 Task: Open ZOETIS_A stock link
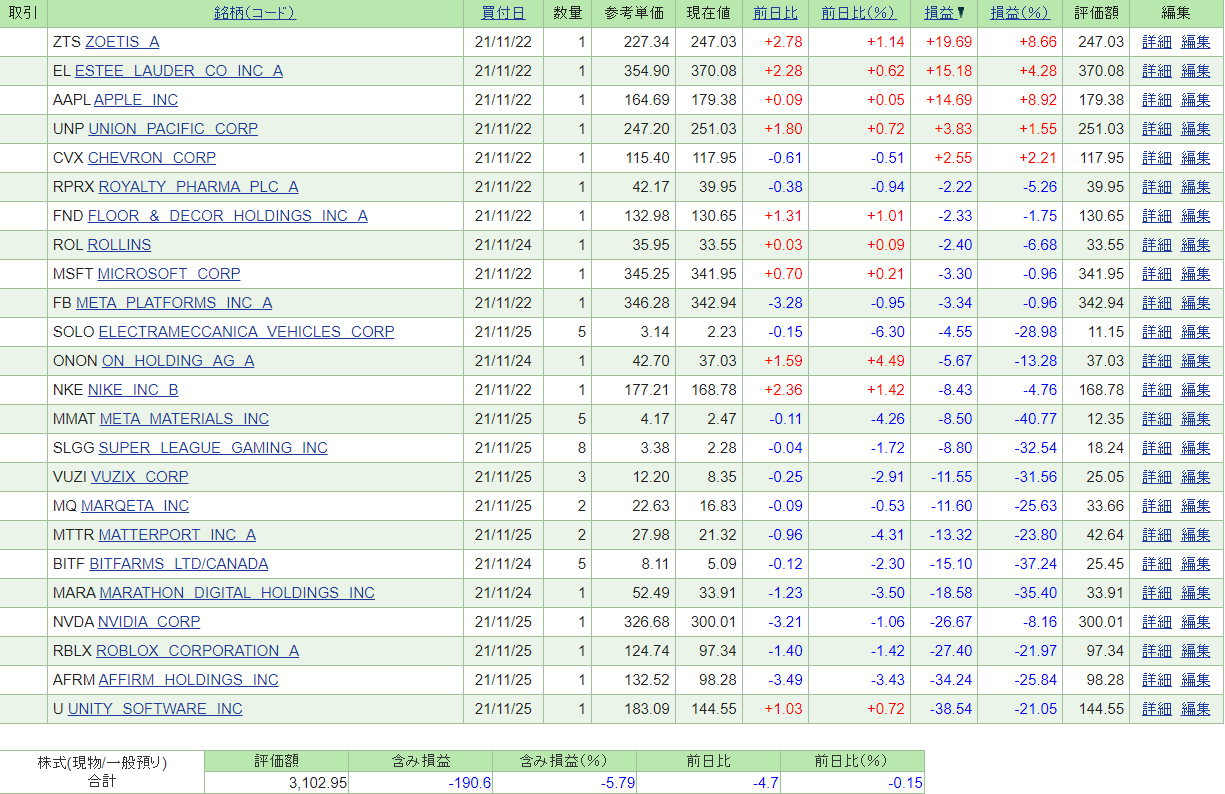122,42
